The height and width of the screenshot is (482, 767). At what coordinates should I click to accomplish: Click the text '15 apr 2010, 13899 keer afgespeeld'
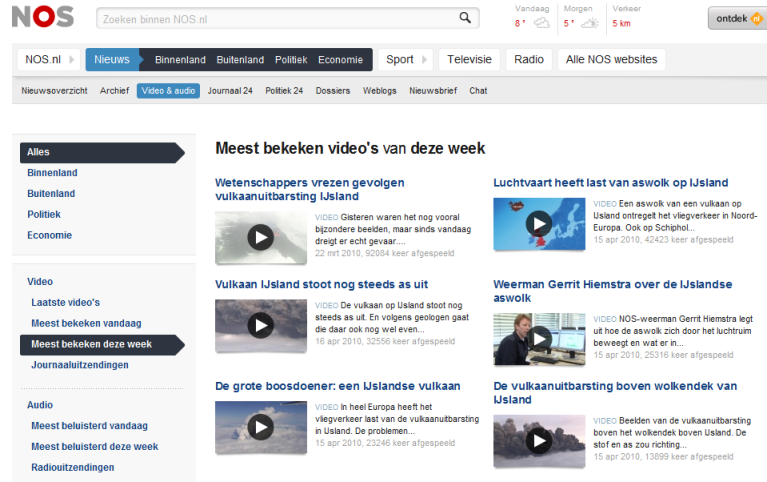pos(663,457)
